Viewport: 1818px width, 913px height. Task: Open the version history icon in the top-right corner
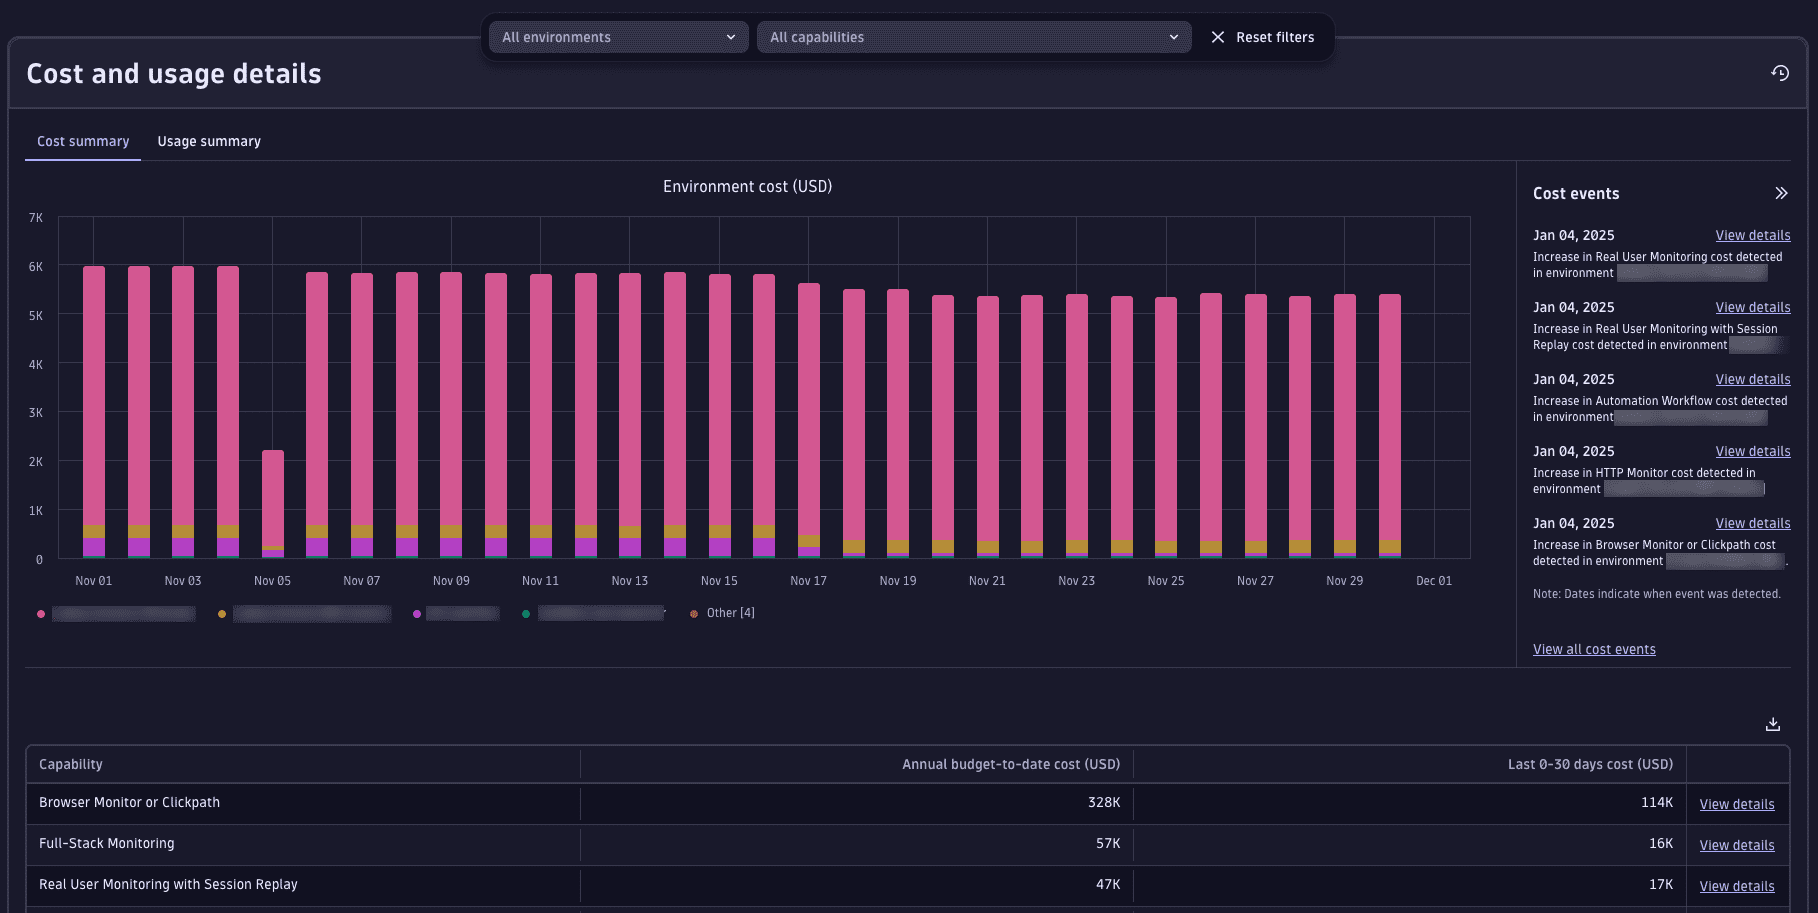tap(1781, 73)
